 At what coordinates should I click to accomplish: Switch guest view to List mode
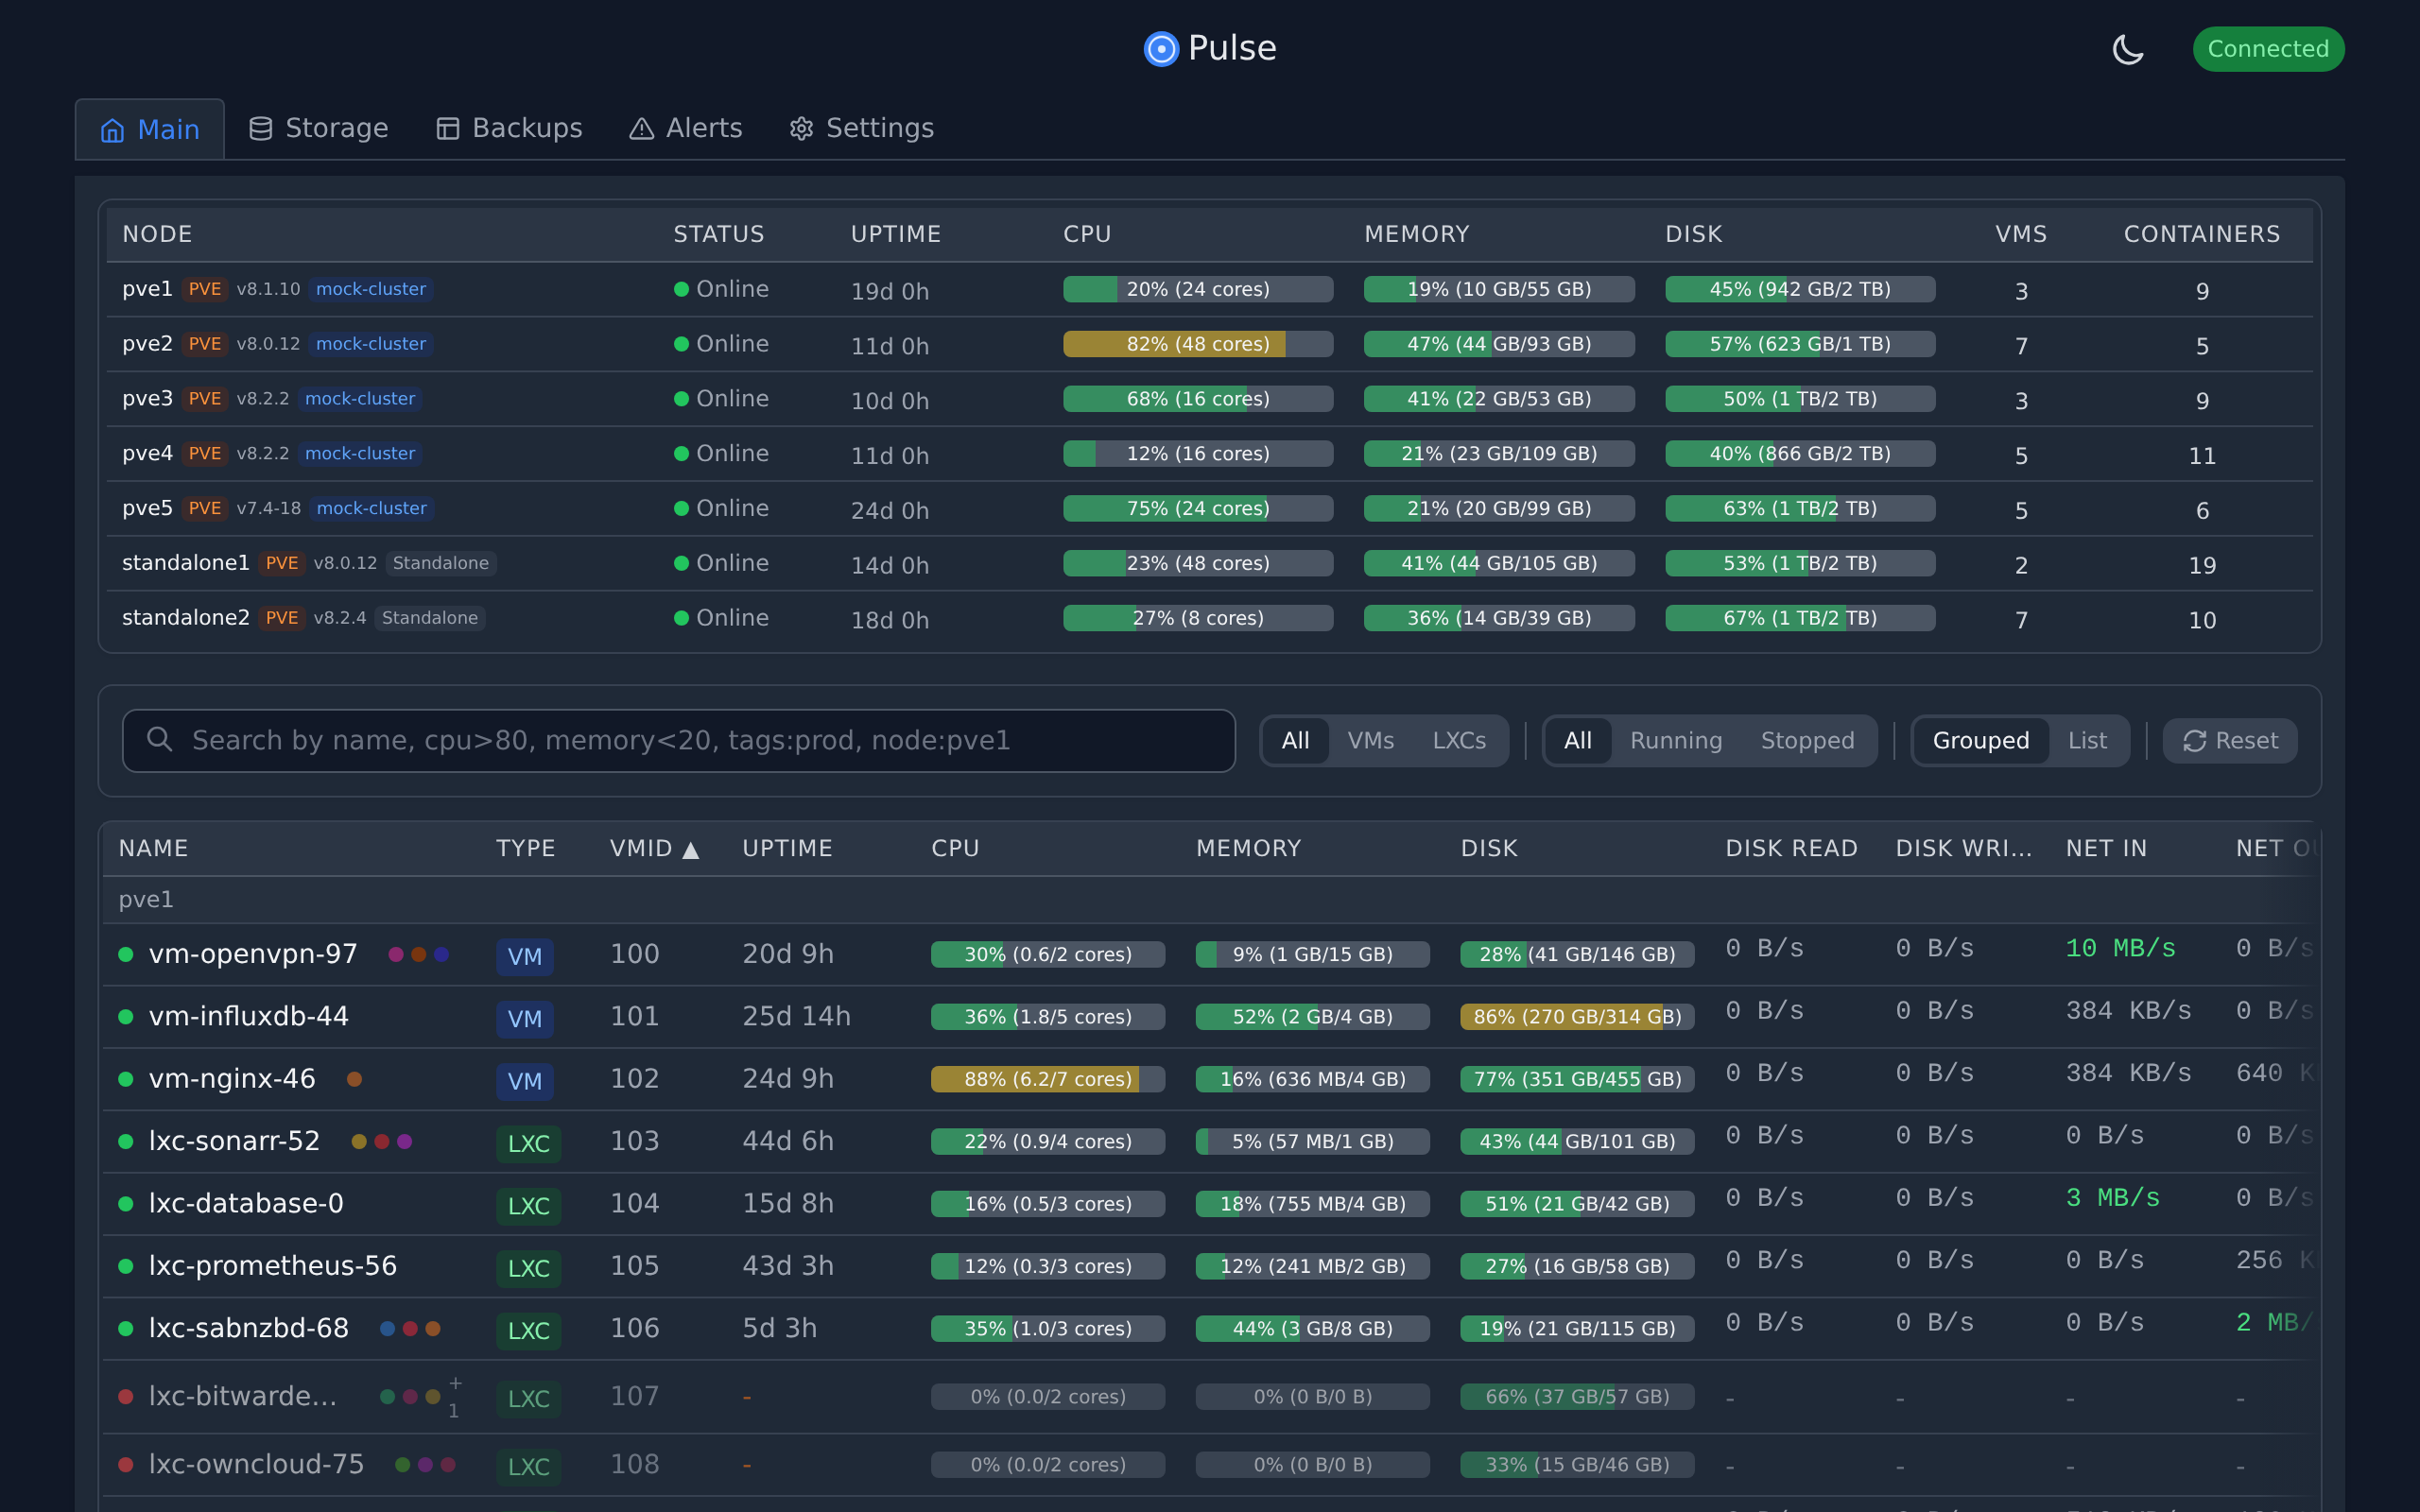tap(2086, 741)
